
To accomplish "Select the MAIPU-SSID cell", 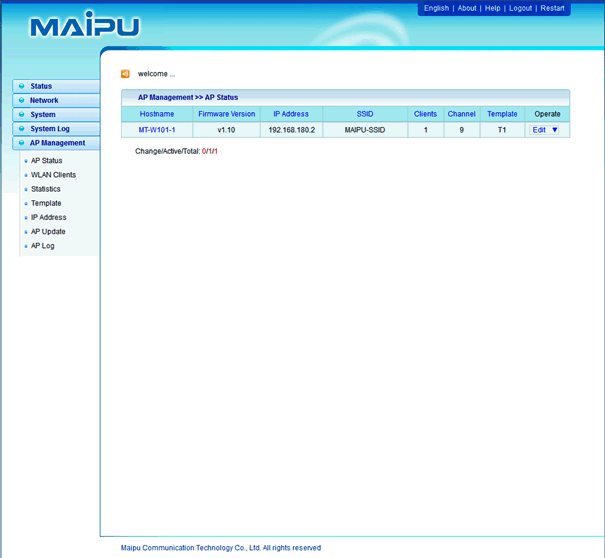I will coord(365,130).
